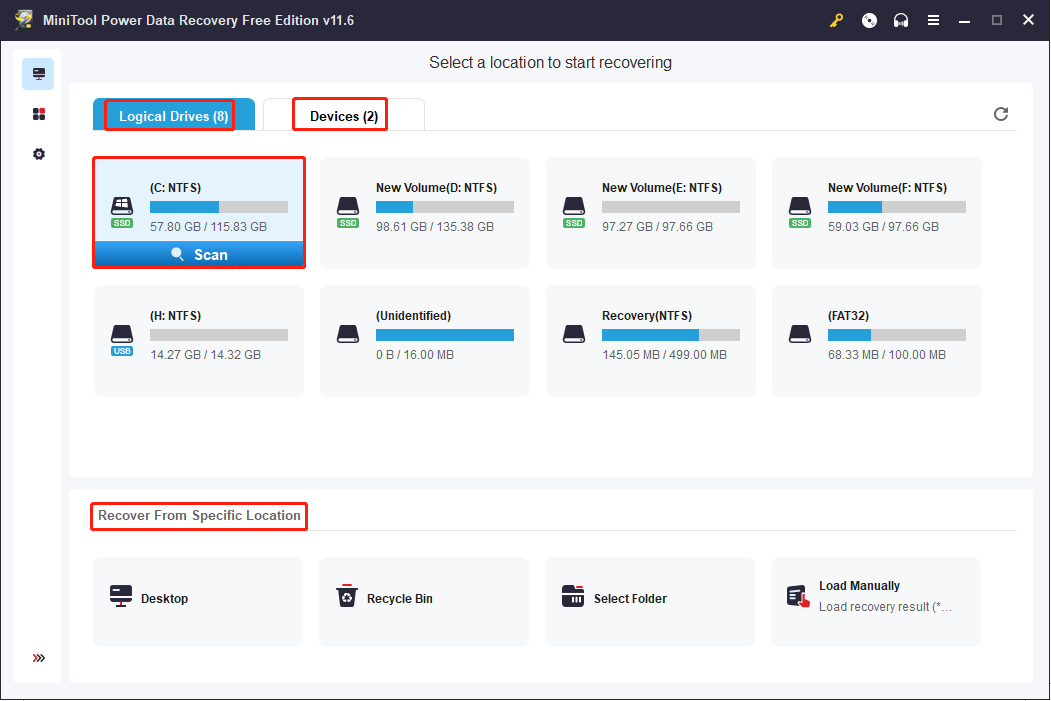Click the 14.27 GB / 14.32 GB size text
This screenshot has width=1051, height=701.
(206, 355)
